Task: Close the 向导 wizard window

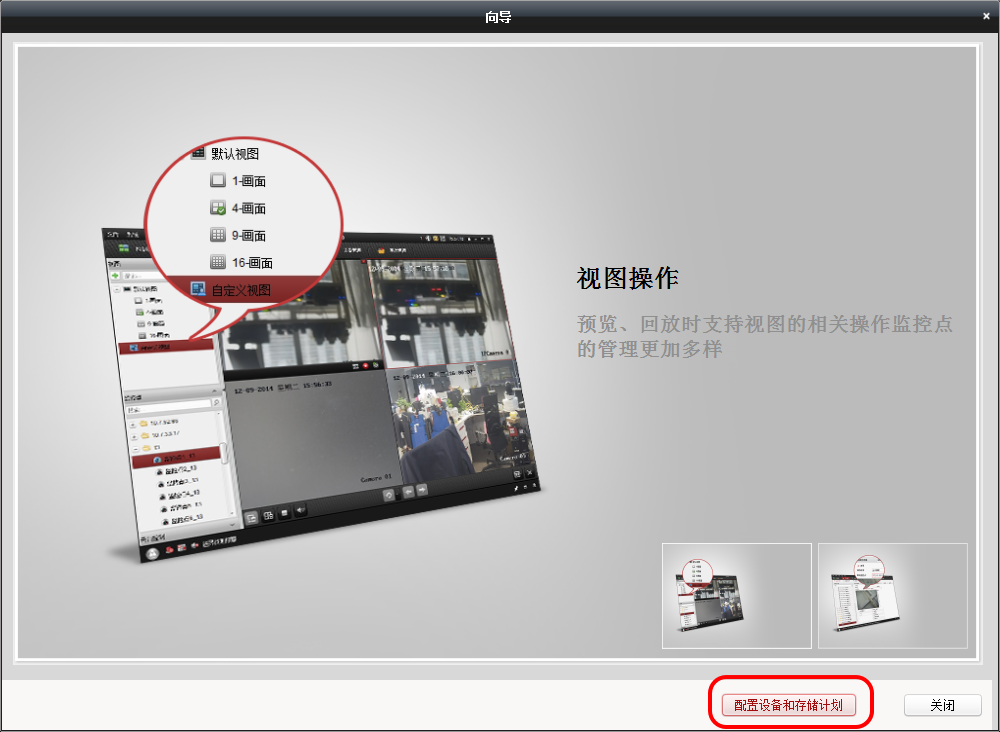Action: 986,17
